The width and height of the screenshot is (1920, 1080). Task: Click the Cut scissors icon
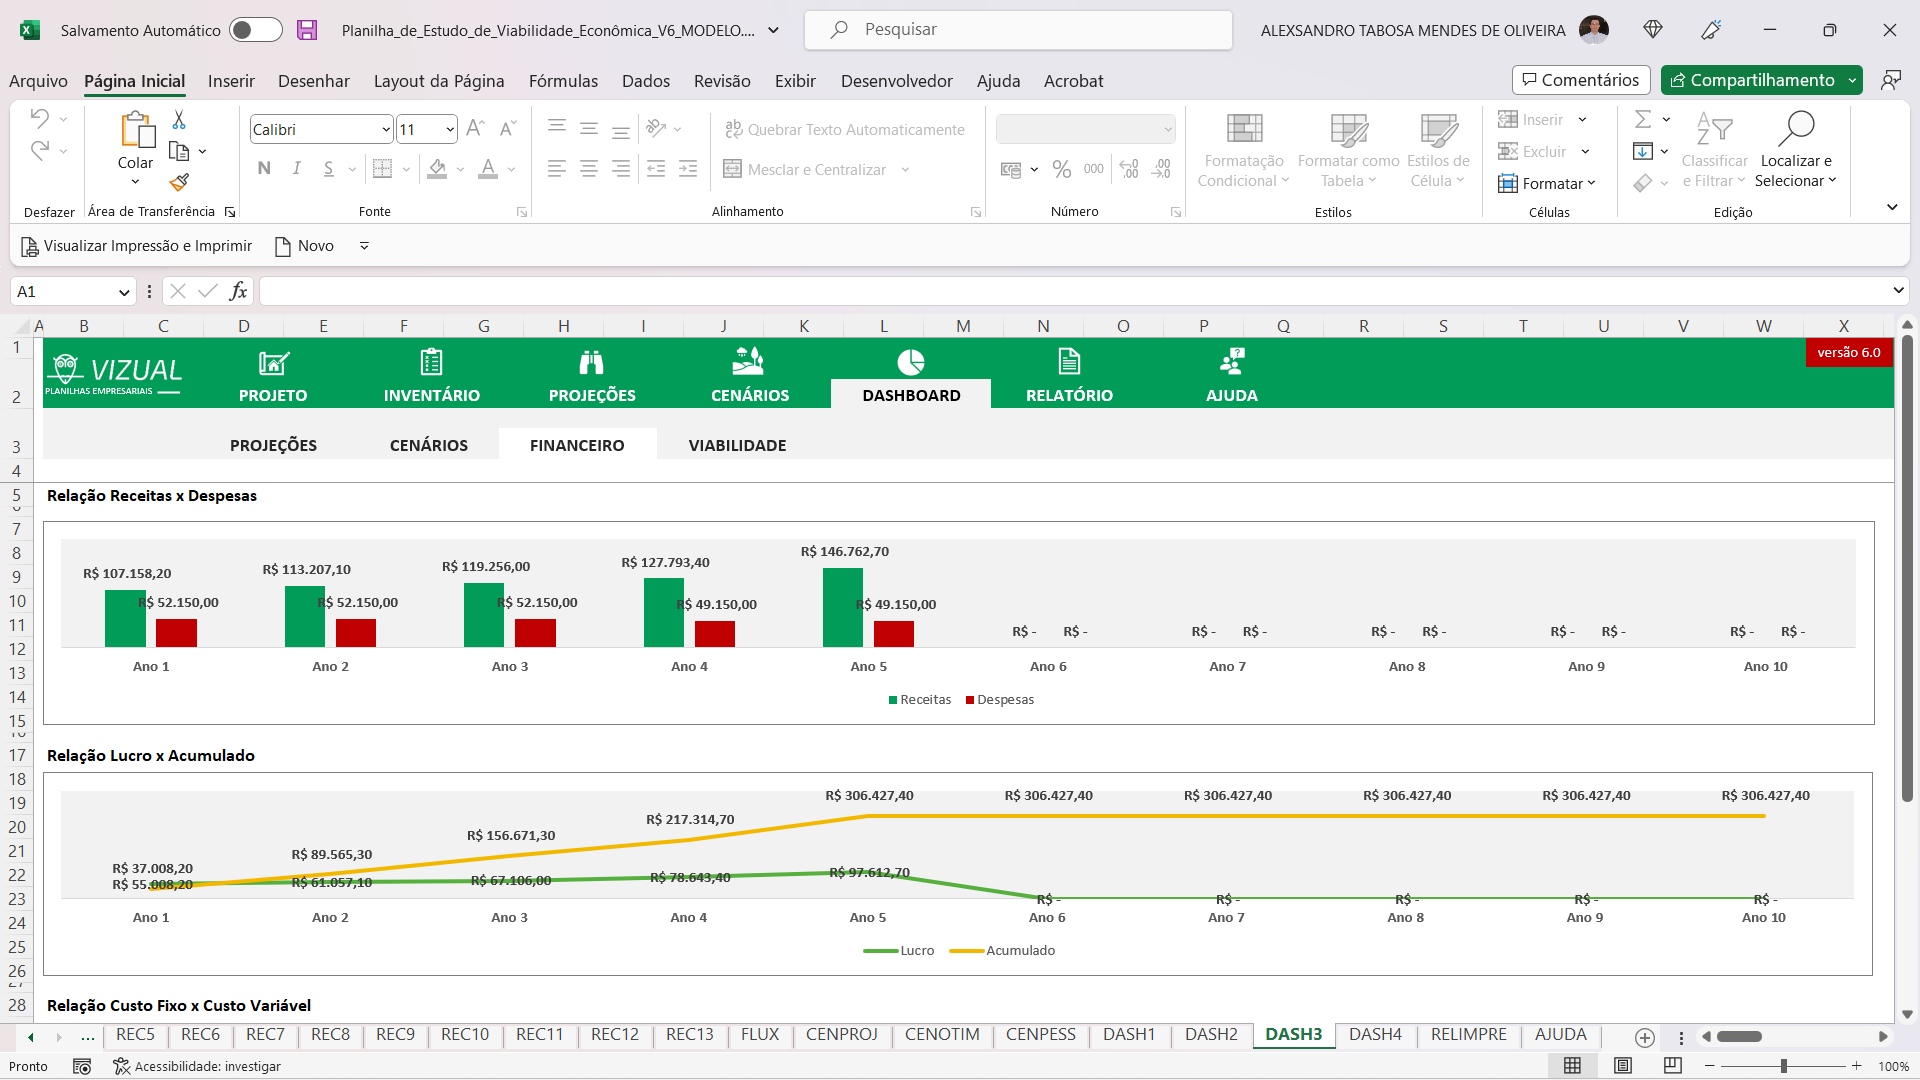pyautogui.click(x=179, y=120)
